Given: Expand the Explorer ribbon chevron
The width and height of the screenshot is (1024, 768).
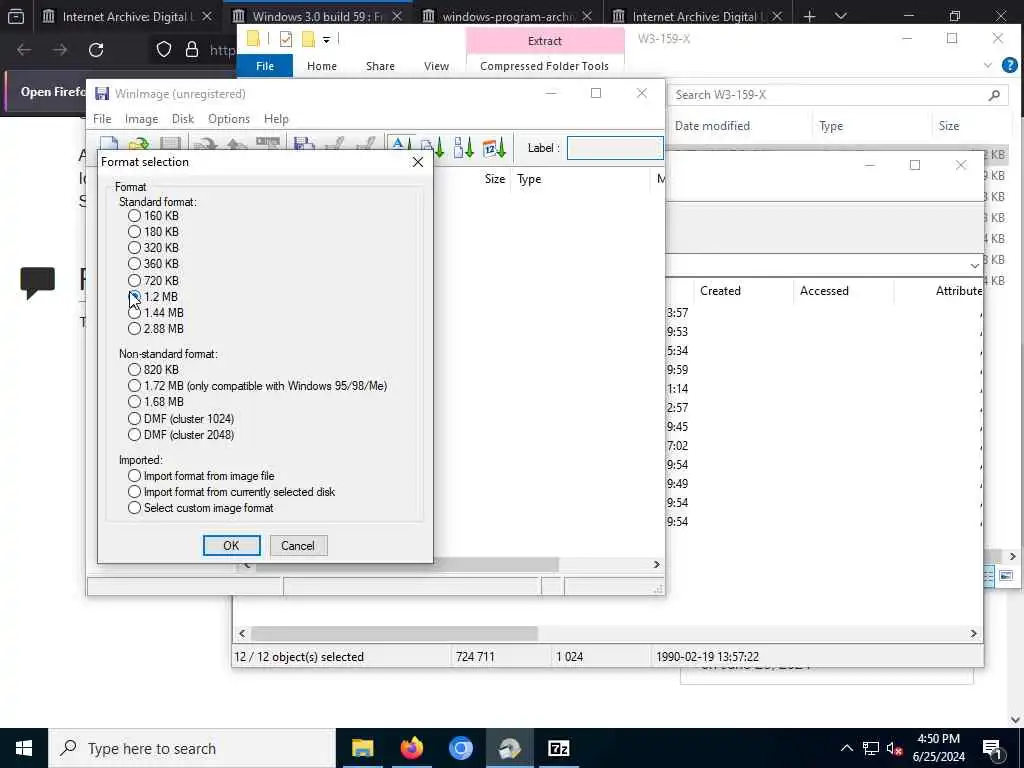Looking at the screenshot, I should [987, 65].
